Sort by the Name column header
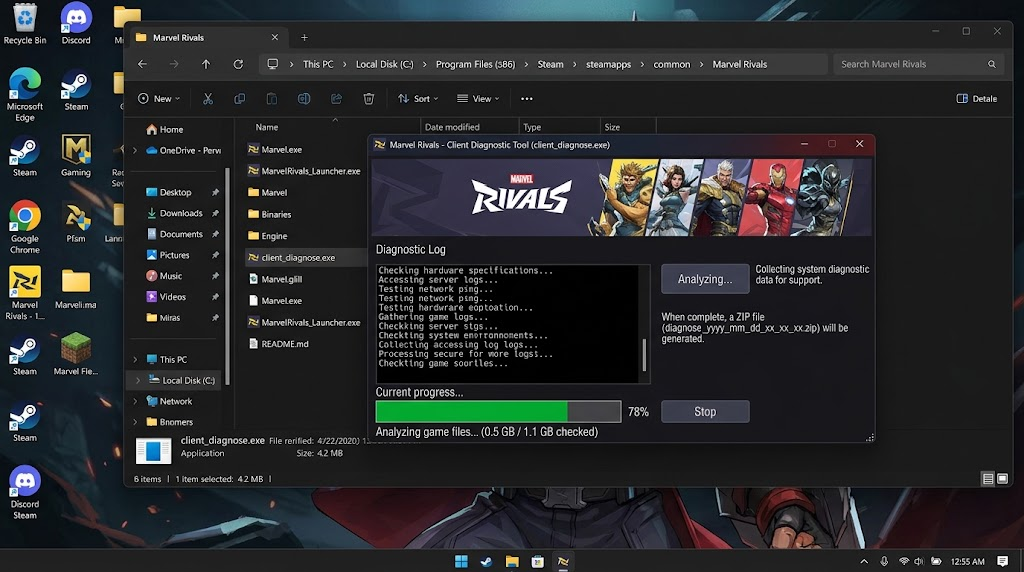 coord(266,127)
